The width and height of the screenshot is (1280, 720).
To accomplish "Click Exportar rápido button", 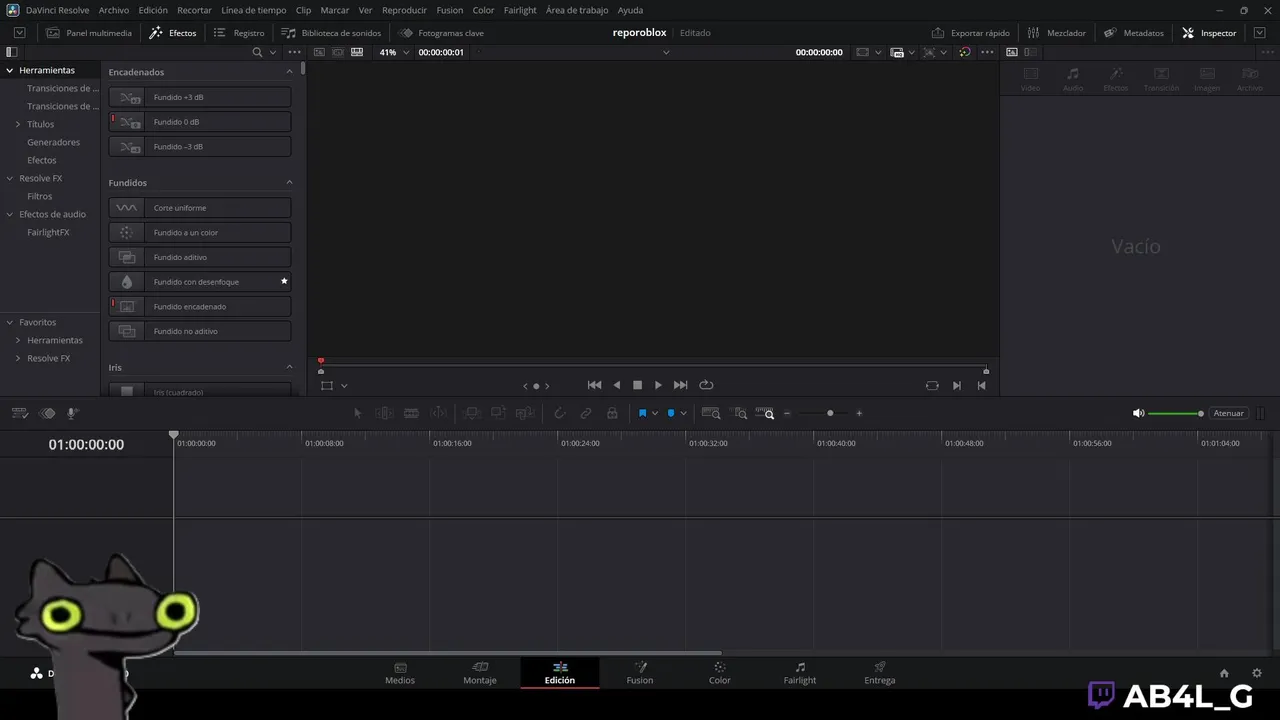I will click(x=970, y=33).
